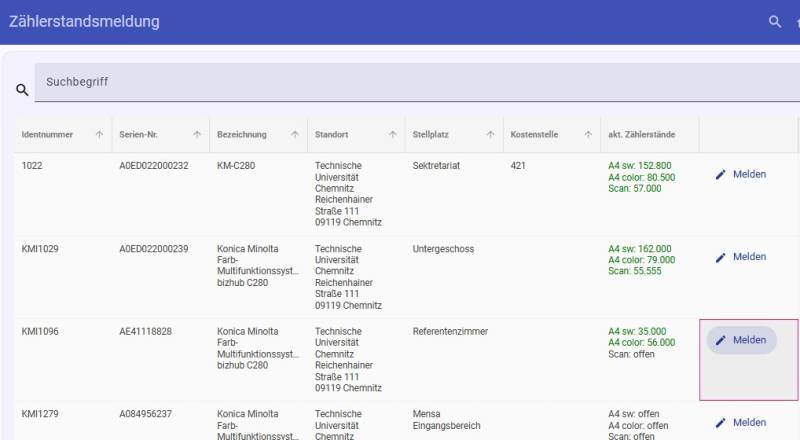Click the Untergeschoss Stellplatz cell
The width and height of the screenshot is (800, 440).
click(x=443, y=249)
